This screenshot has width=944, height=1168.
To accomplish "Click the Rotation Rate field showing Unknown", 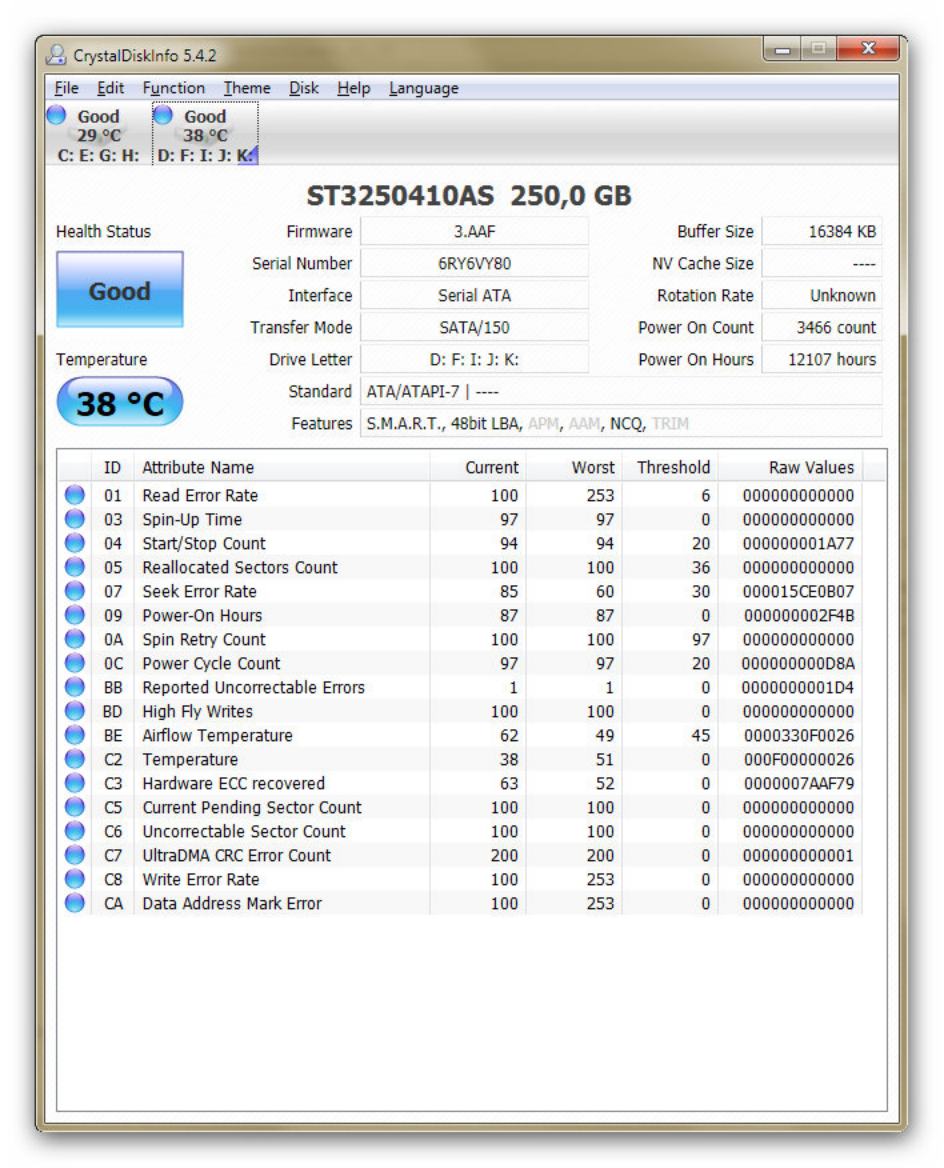I will click(822, 296).
